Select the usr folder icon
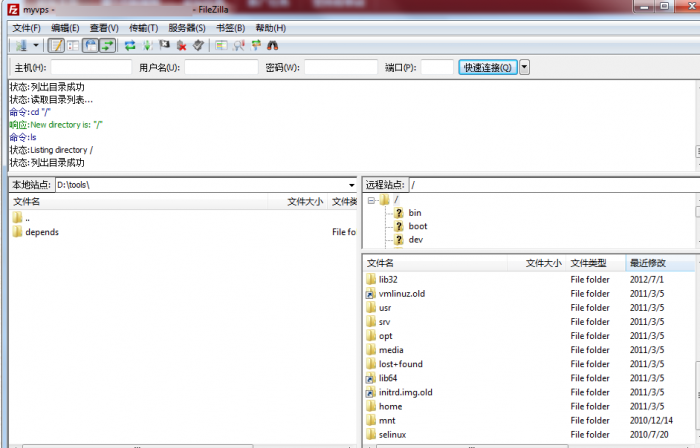700x448 pixels. (x=371, y=307)
